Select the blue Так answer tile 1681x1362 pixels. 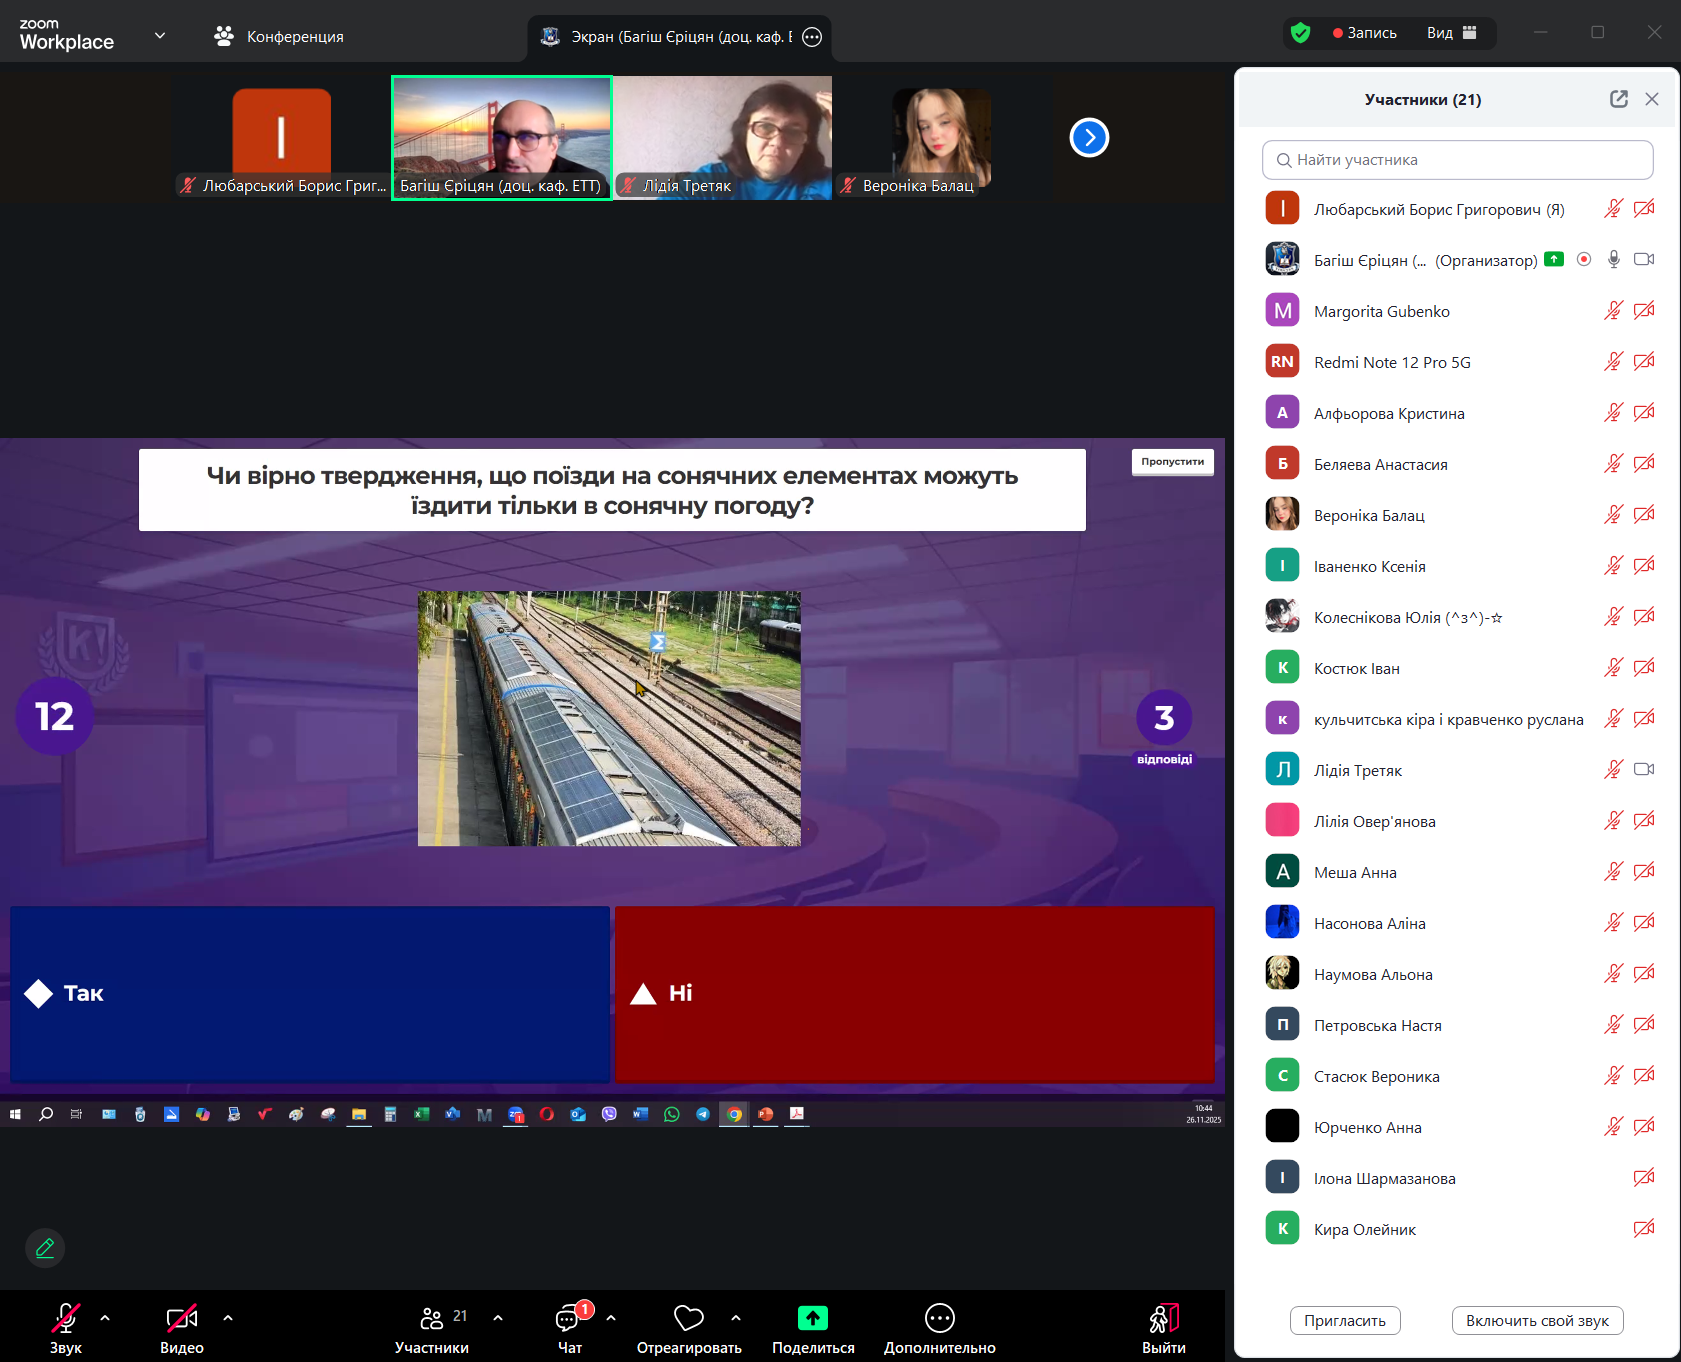click(x=310, y=994)
